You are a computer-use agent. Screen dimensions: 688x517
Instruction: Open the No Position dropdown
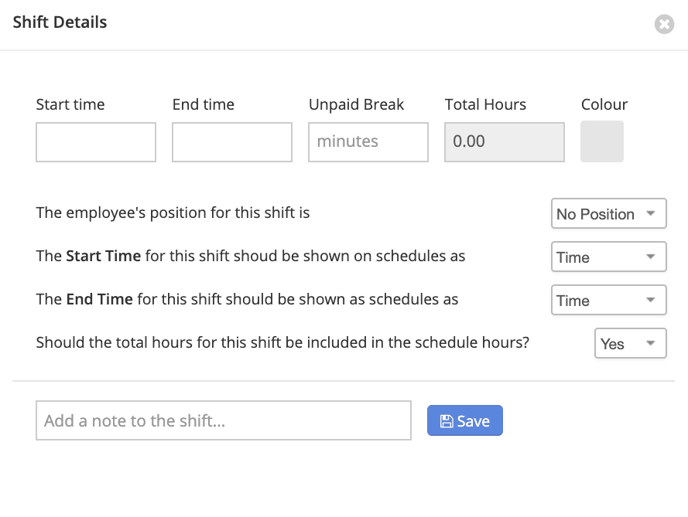tap(609, 213)
